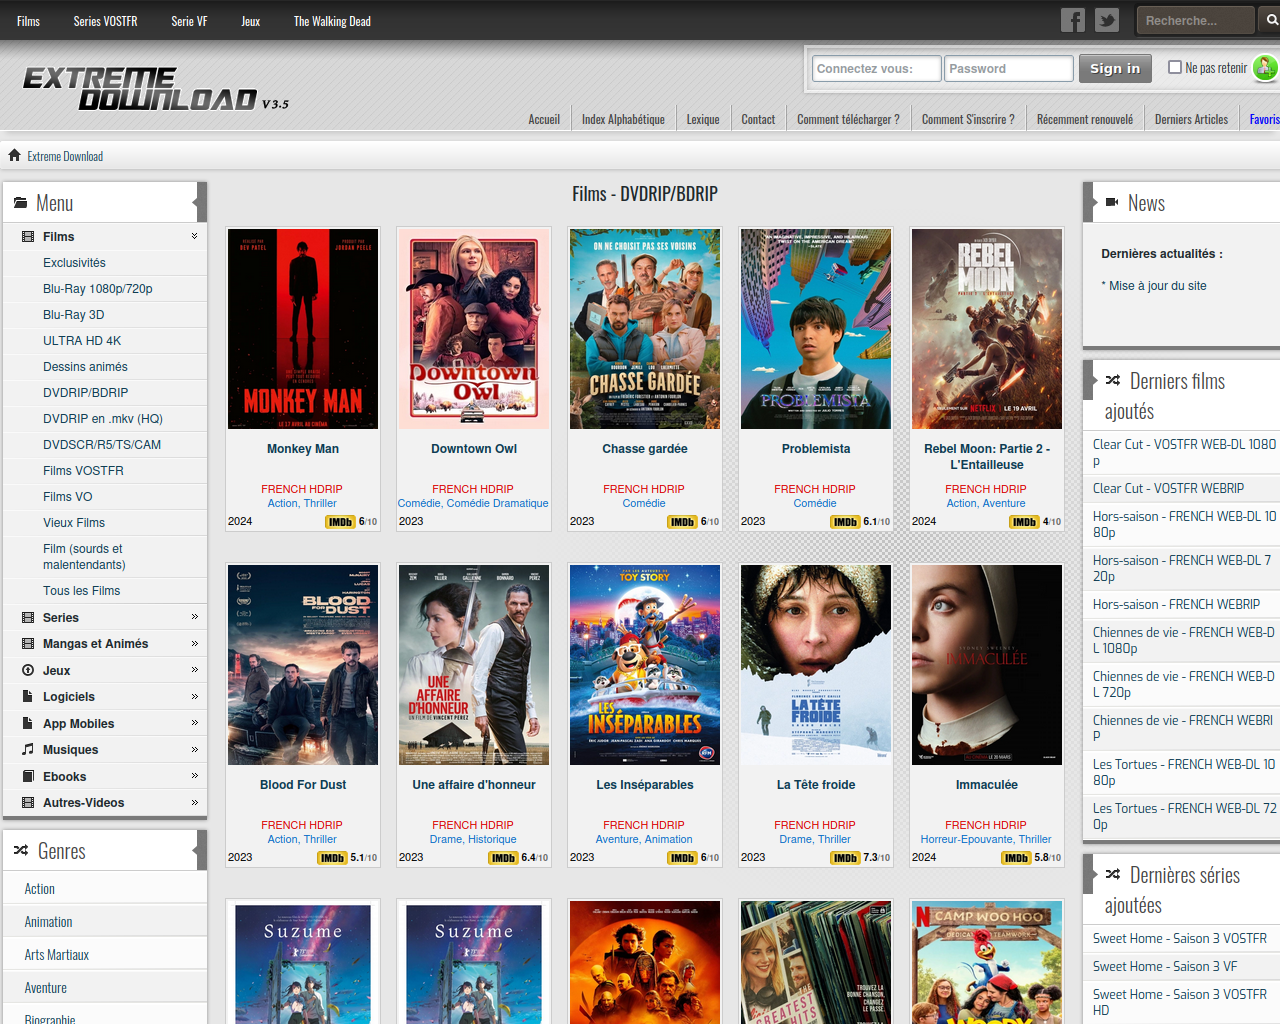The image size is (1280, 1024).
Task: Click the shuffle icon beside Dernières séries ajoutées
Action: click(x=1113, y=874)
